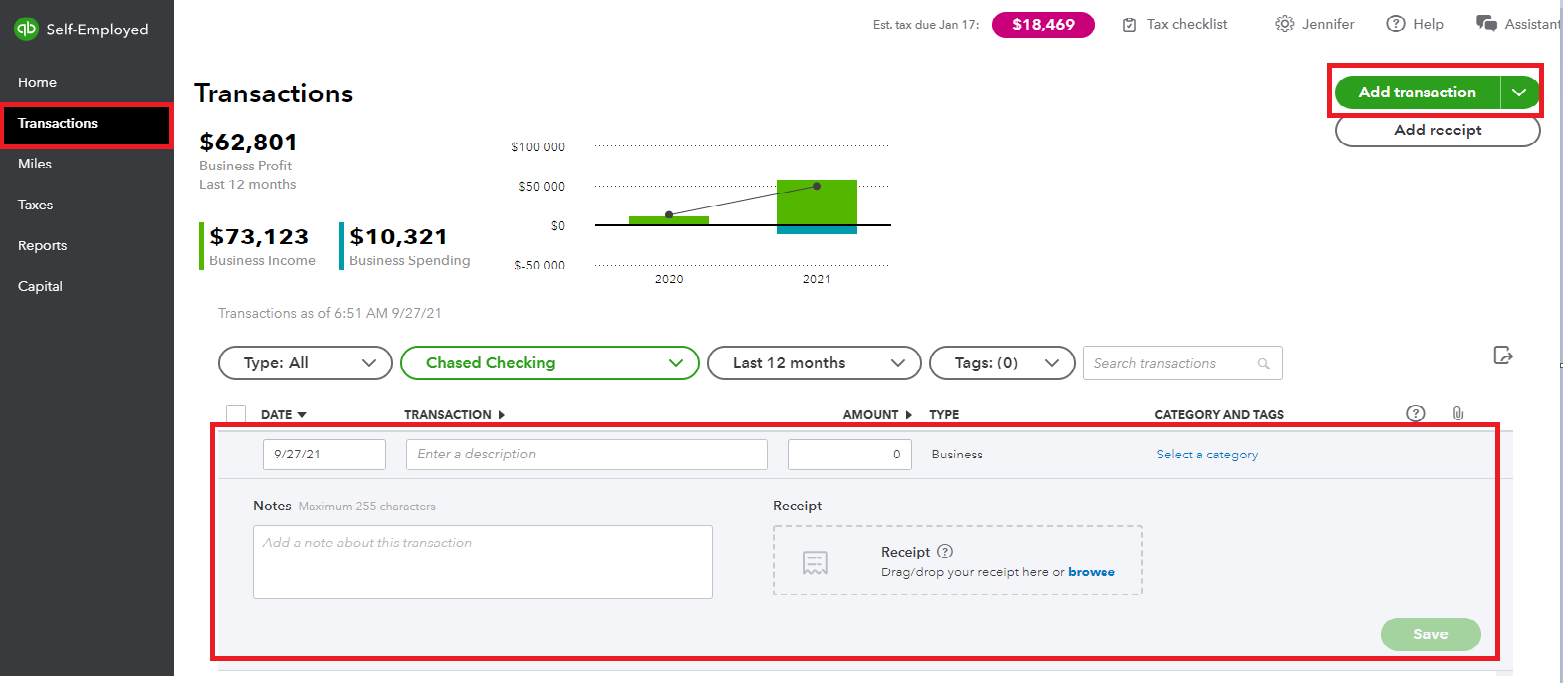Click the paperclip attachment column icon

click(x=1457, y=413)
